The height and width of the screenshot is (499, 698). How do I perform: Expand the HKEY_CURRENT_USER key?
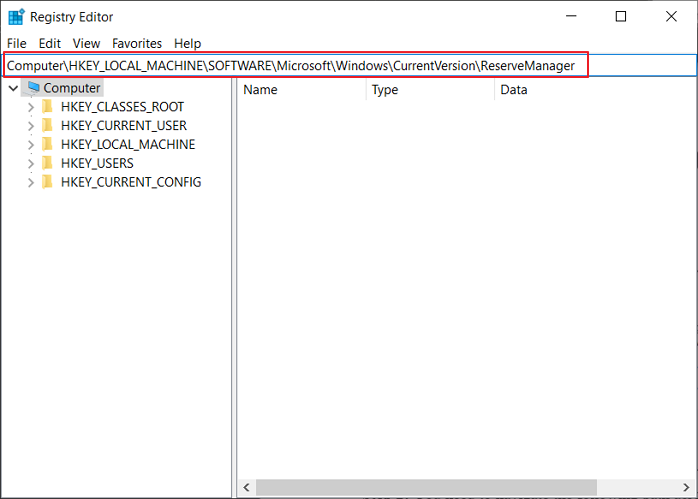coord(31,126)
